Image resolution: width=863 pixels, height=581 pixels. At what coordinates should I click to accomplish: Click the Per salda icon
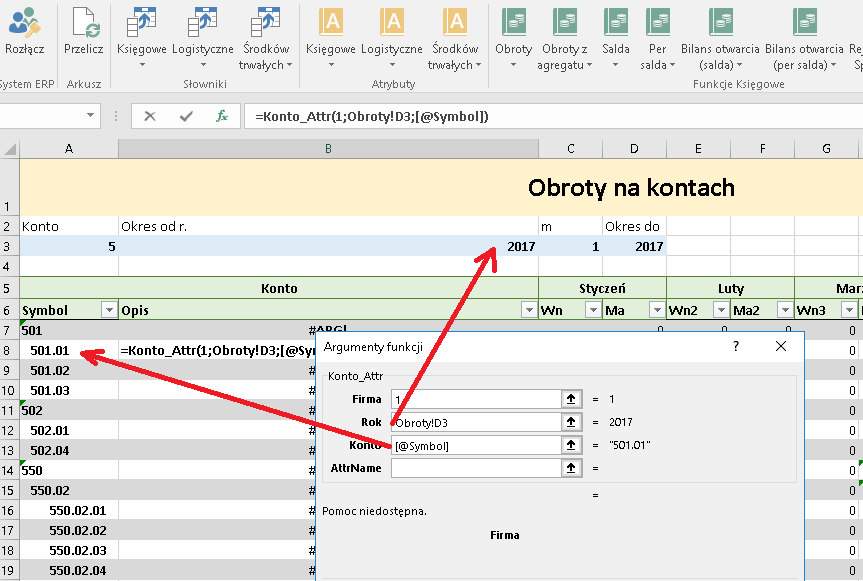point(658,22)
